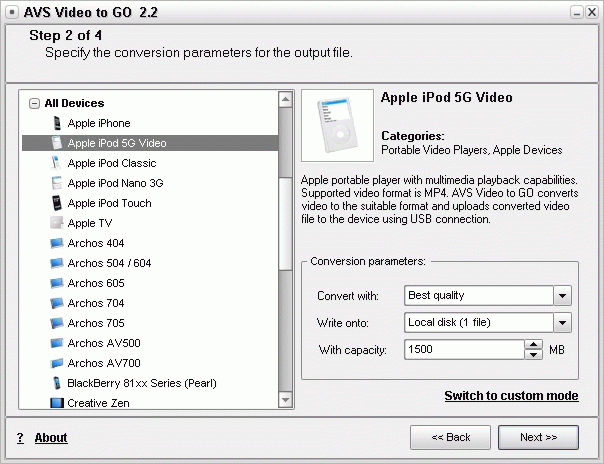This screenshot has height=464, width=604.
Task: Select Apple iPod Nano 3G row
Action: 150,183
